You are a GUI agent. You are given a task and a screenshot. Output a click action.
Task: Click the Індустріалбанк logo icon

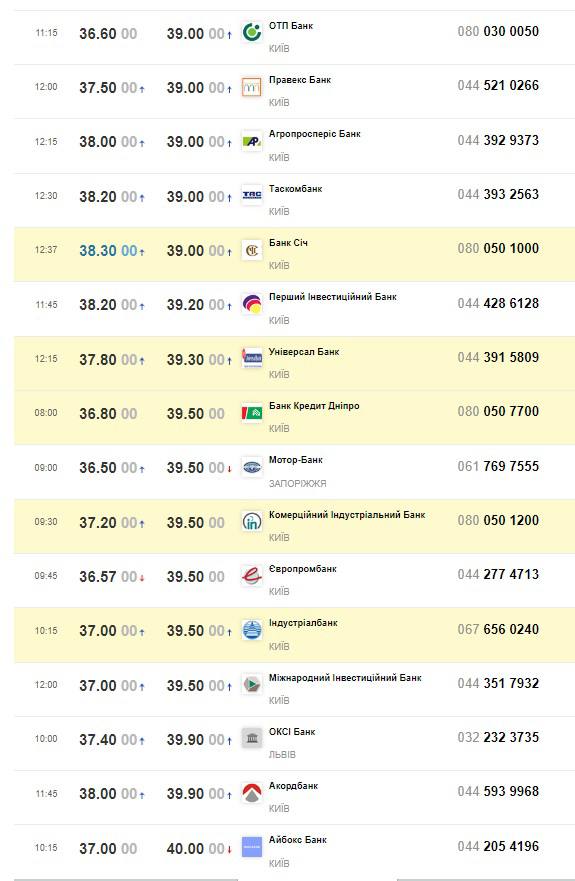tap(252, 630)
